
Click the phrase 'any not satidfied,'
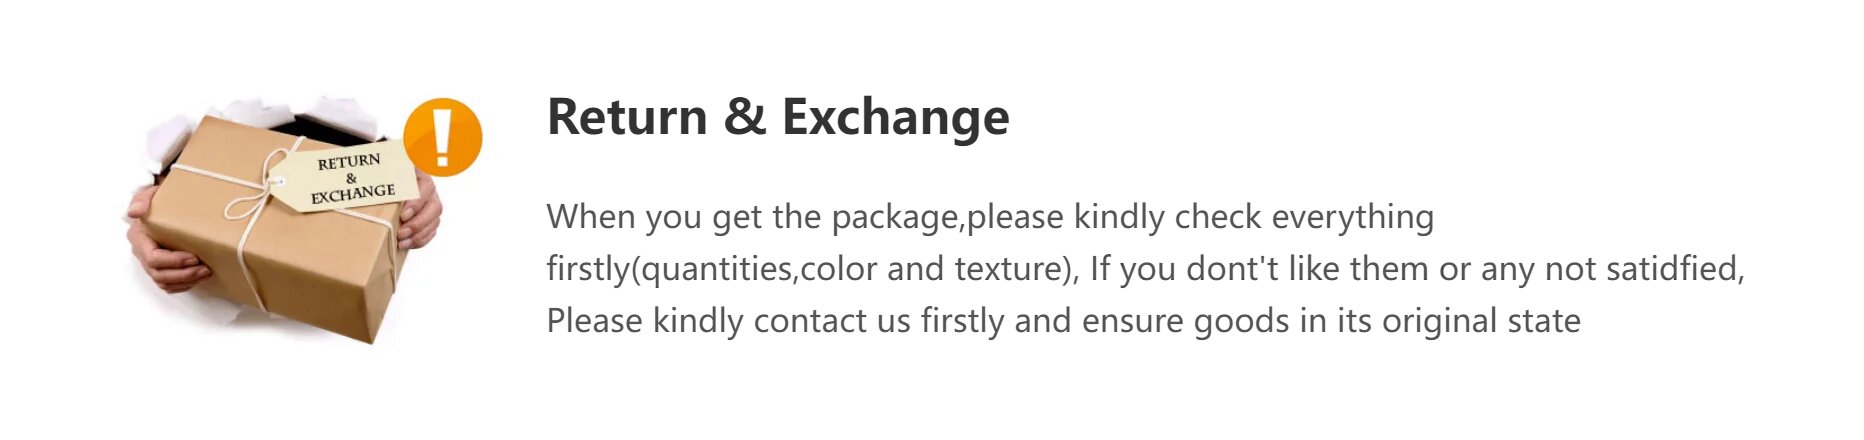[1613, 269]
